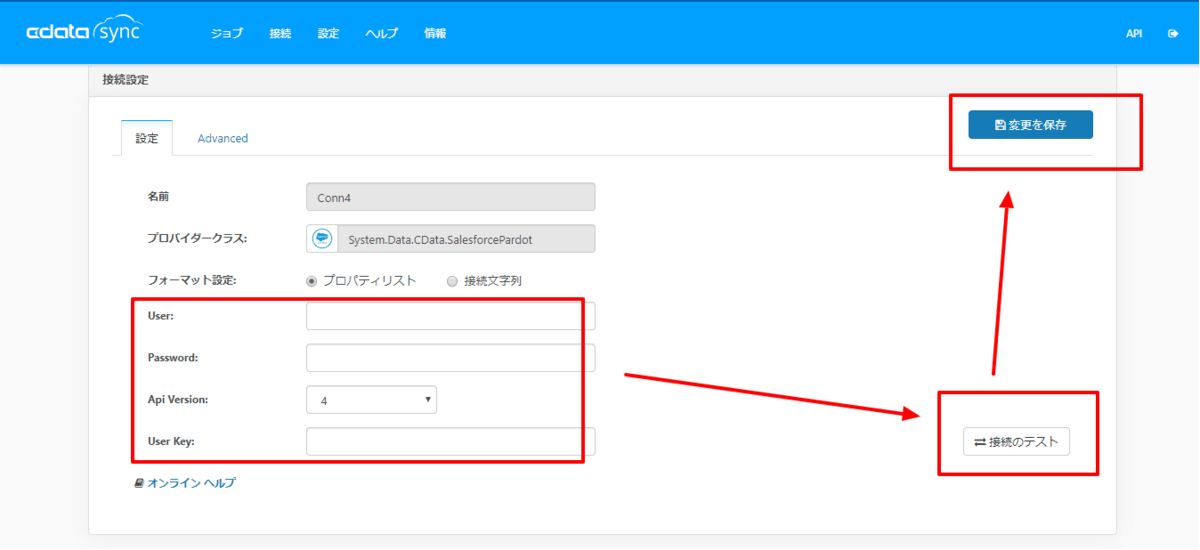Image resolution: width=1200 pixels, height=550 pixels.
Task: Open the 設定 menu in header
Action: (329, 33)
